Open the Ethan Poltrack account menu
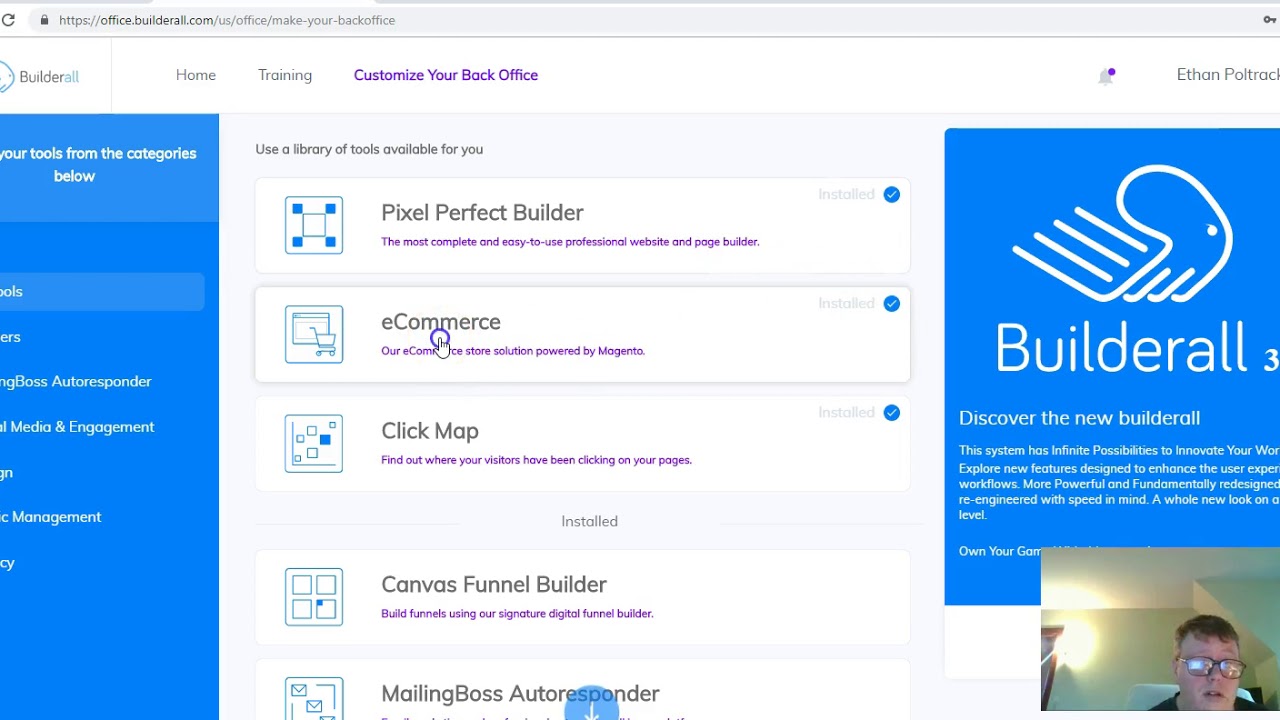Screen dimensions: 1280x720 1228,75
